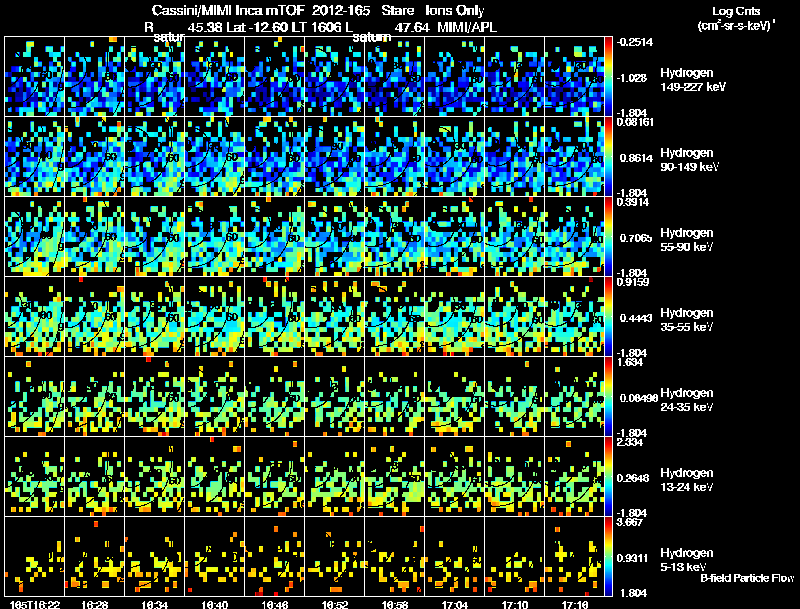The image size is (800, 609).
Task: Open the 90-149 keV image panel at 16:40
Action: point(215,157)
